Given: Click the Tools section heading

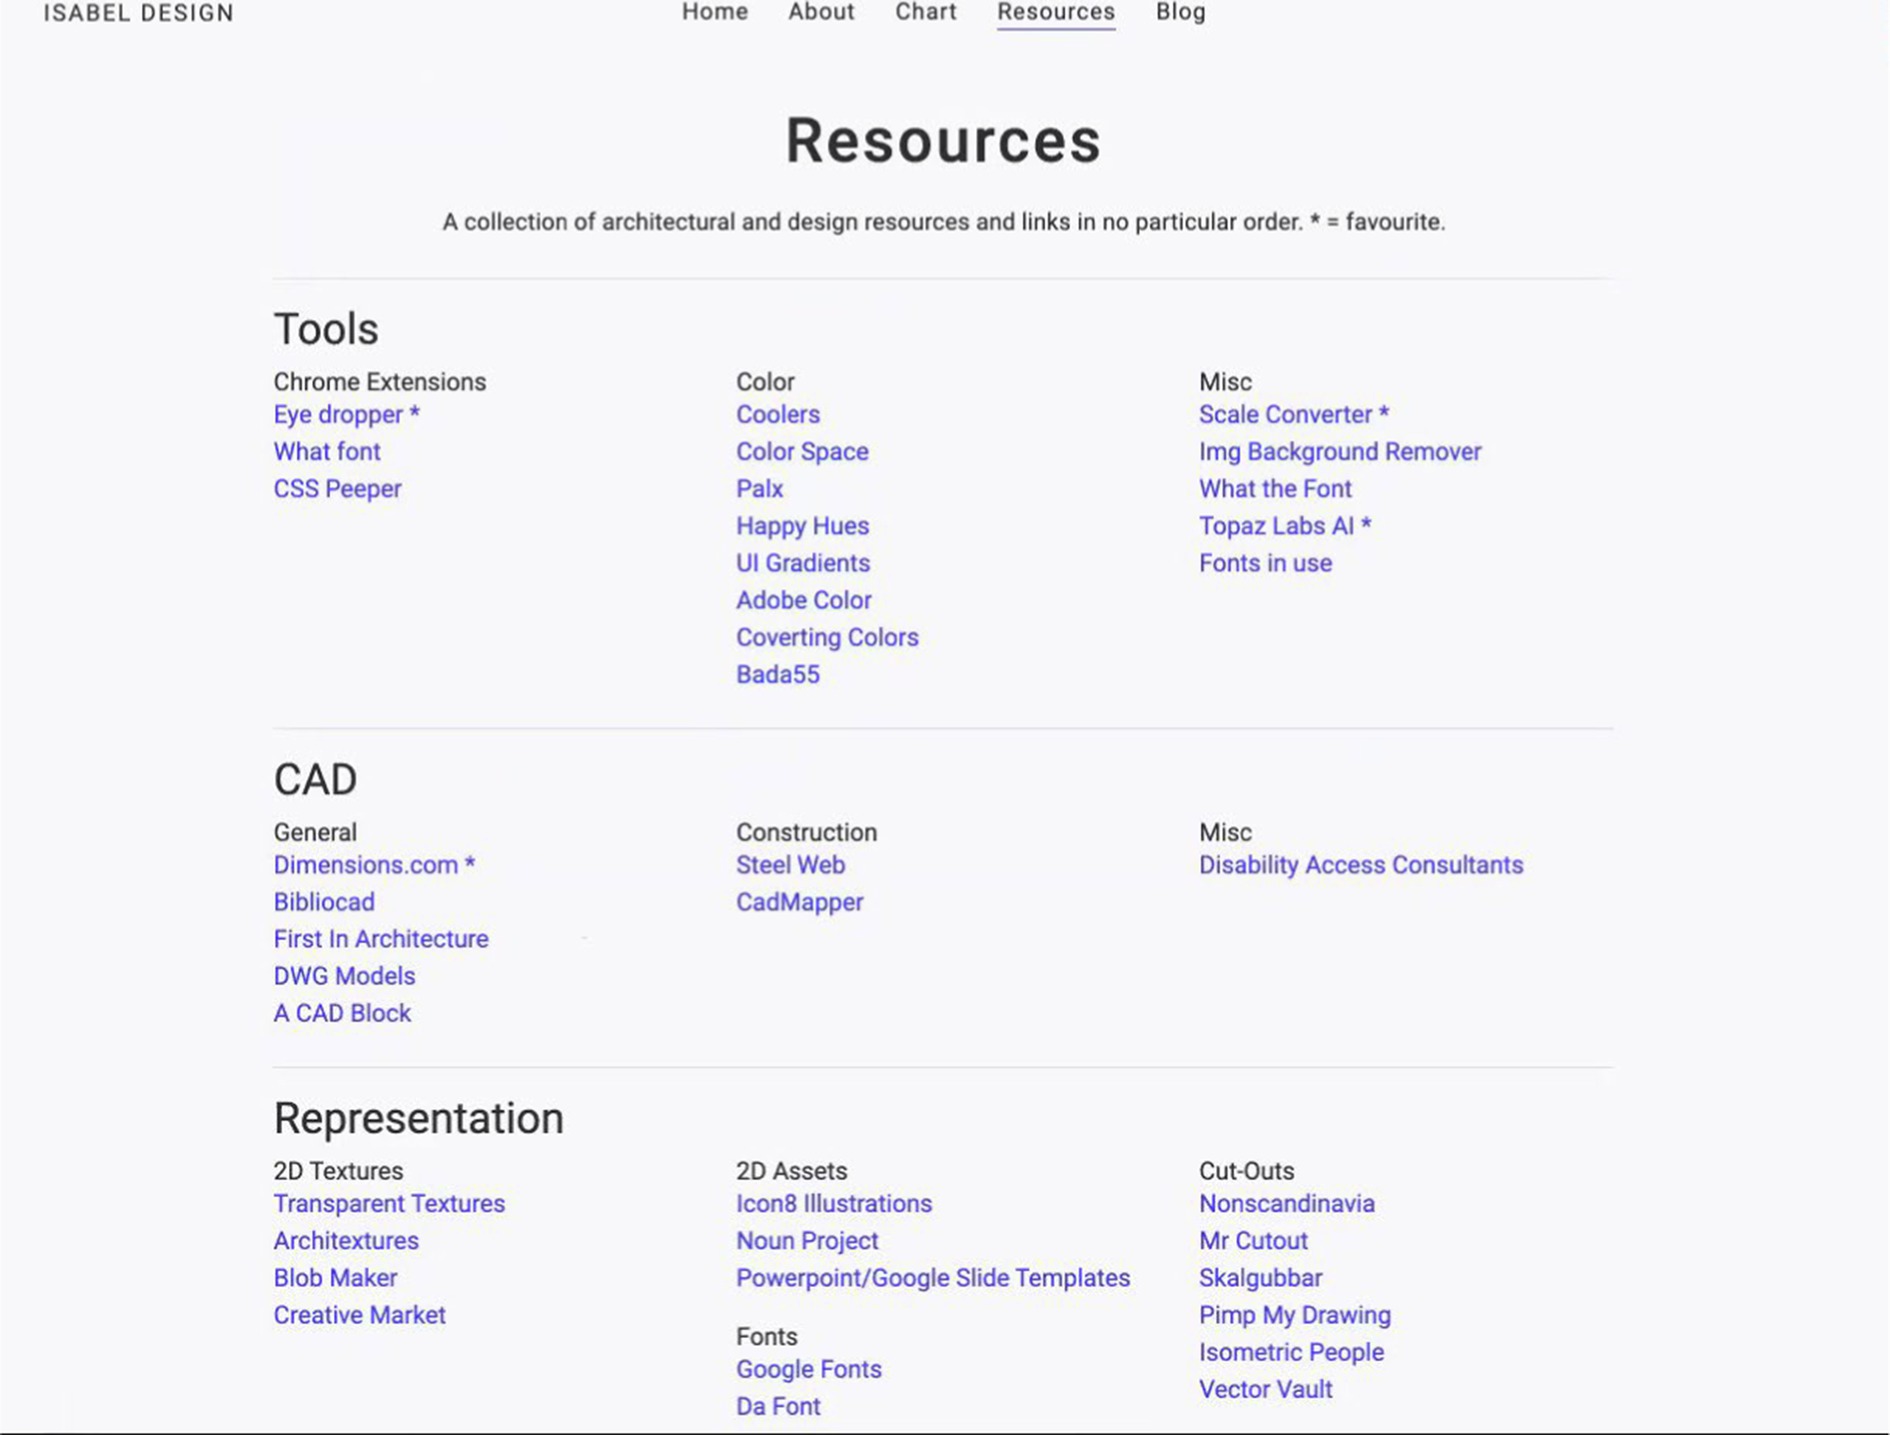Looking at the screenshot, I should tap(325, 328).
